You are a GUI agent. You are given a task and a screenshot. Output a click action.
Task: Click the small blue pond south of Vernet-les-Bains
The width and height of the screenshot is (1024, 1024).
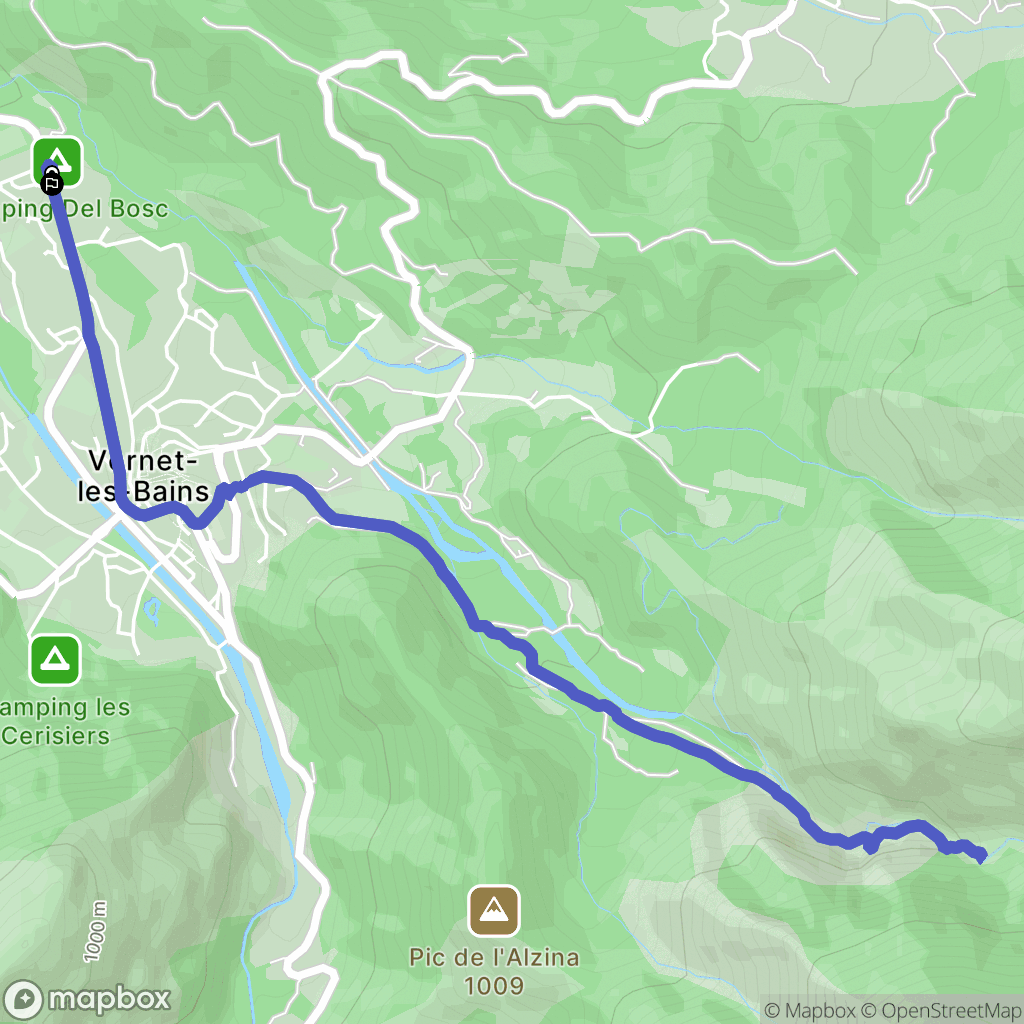pos(151,609)
